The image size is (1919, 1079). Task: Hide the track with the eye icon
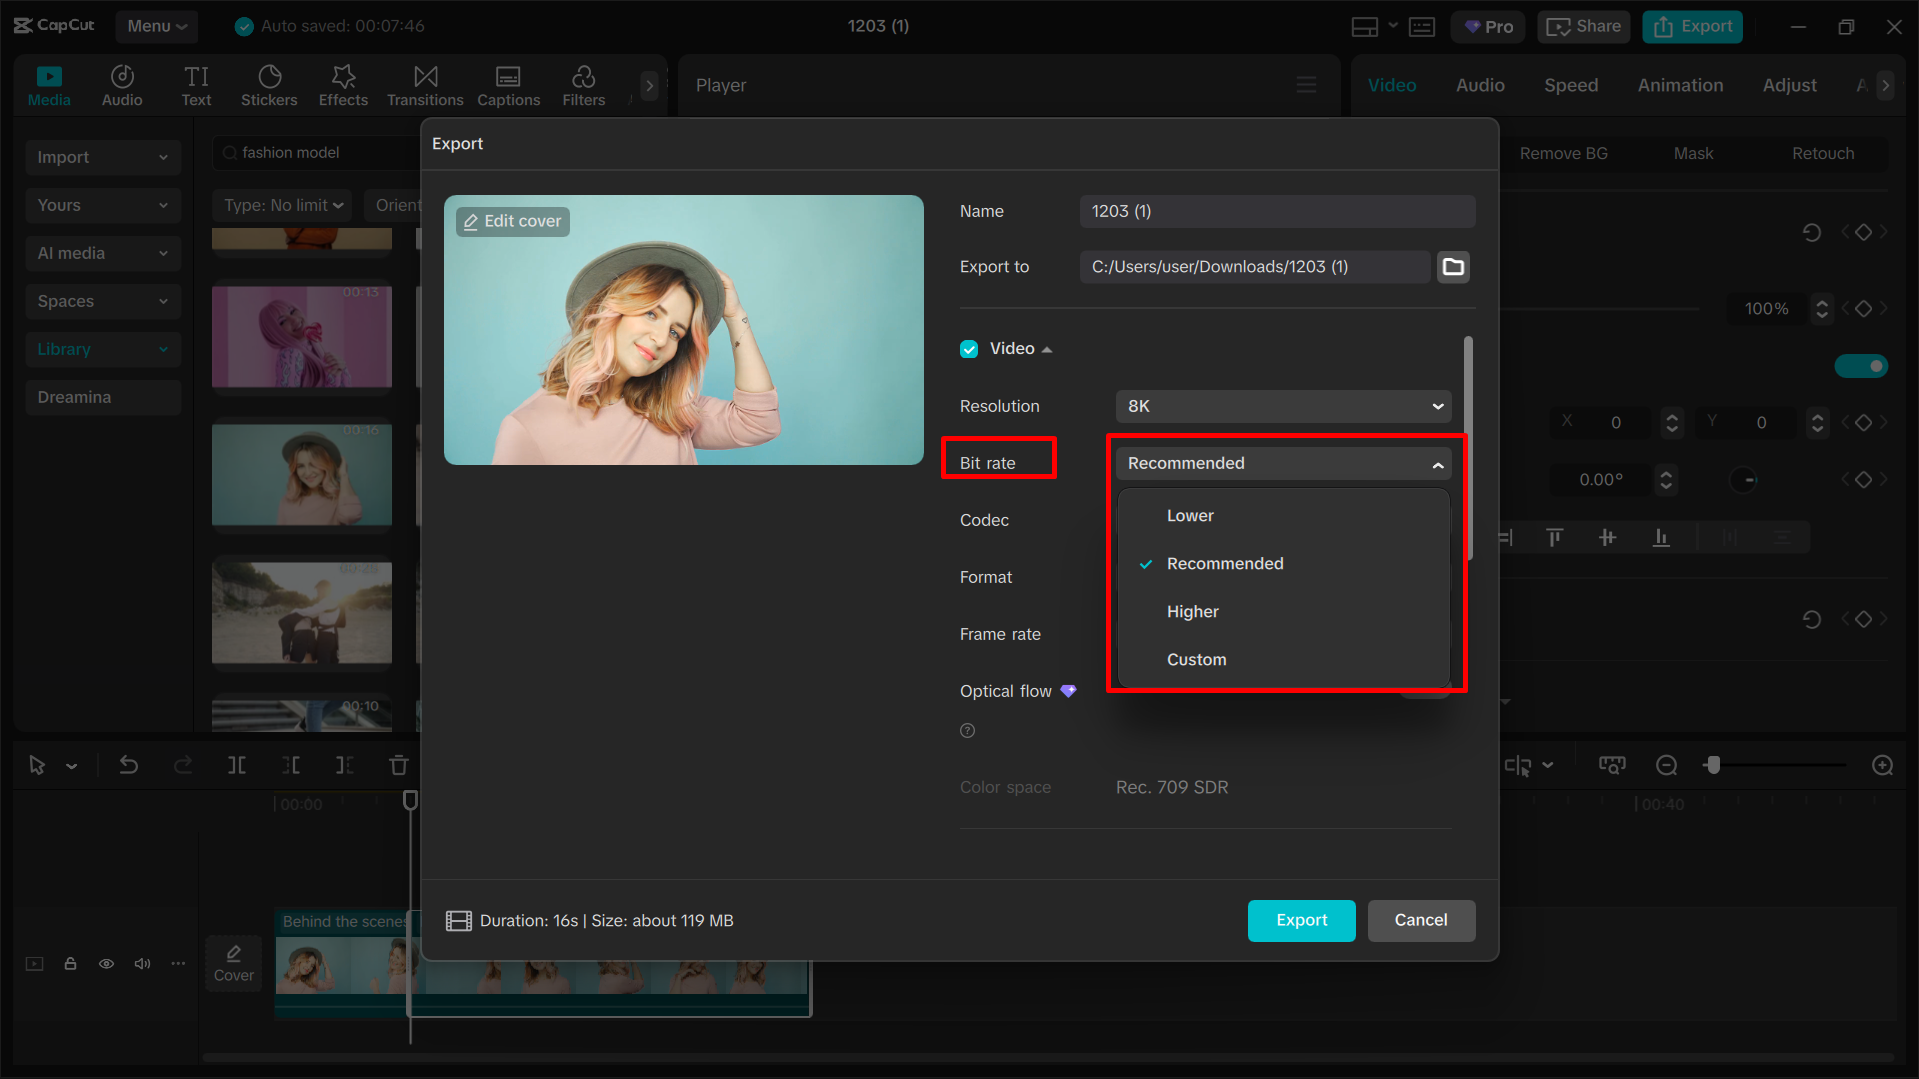106,963
